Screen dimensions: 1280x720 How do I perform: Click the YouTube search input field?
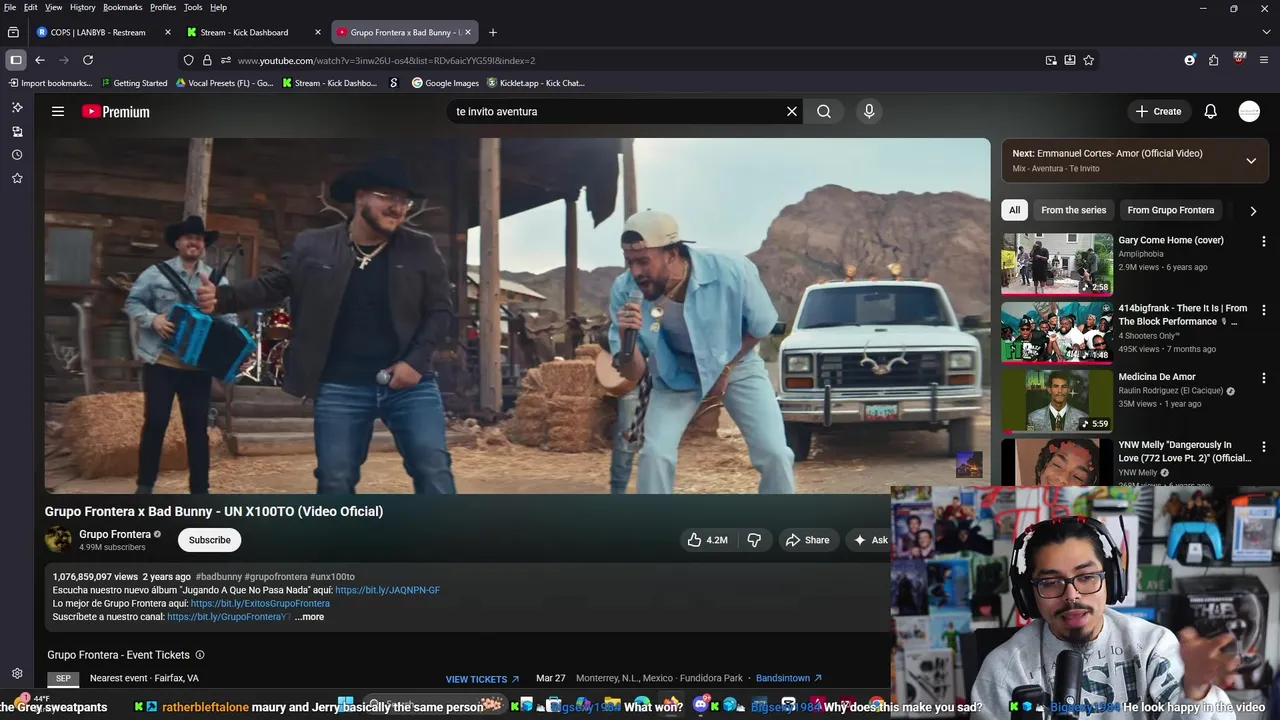coord(615,111)
